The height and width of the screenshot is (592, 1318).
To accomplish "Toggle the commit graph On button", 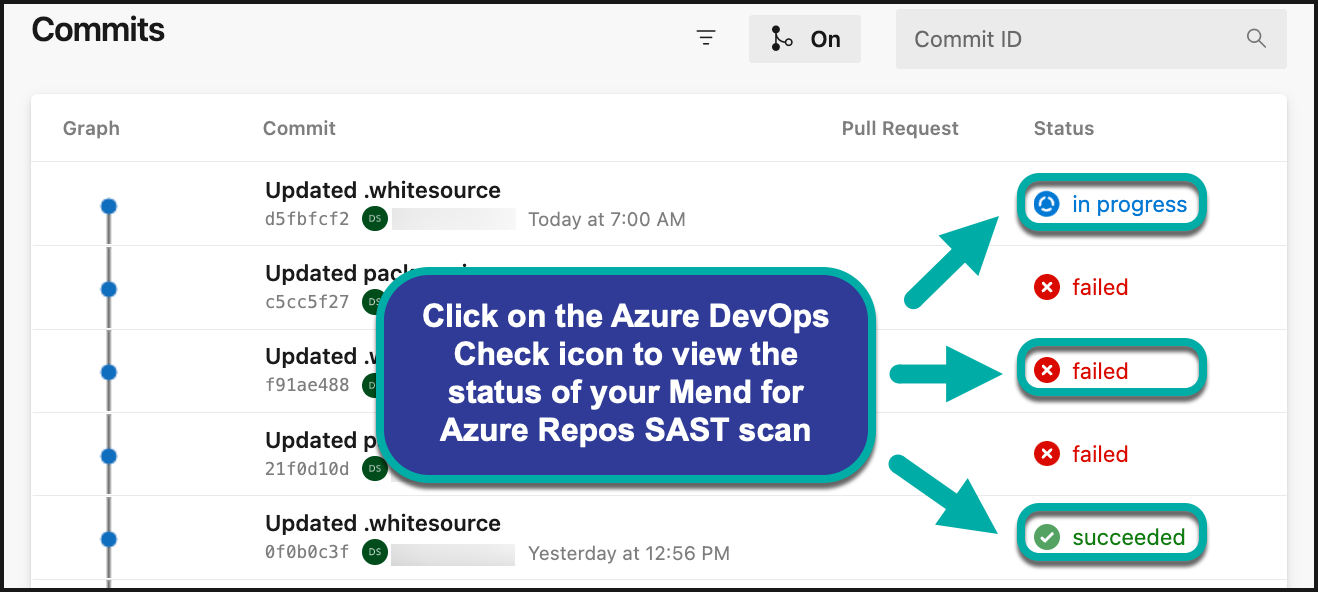I will click(x=804, y=39).
